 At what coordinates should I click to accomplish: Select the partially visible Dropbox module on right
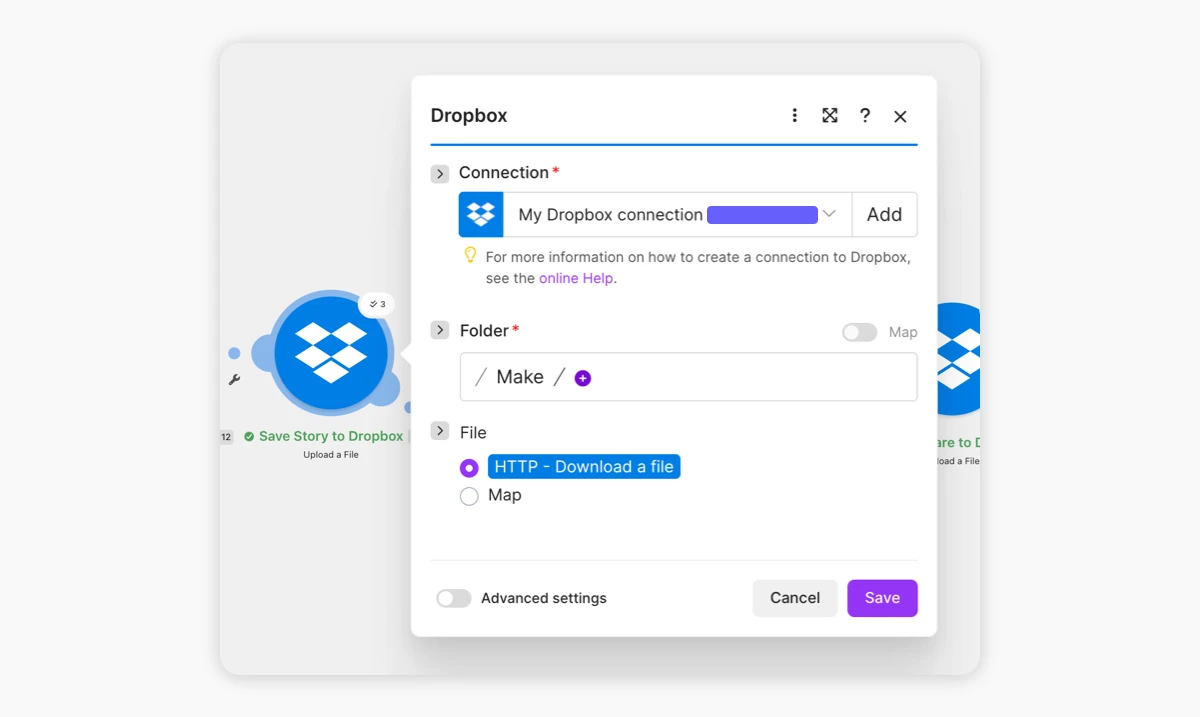point(958,359)
